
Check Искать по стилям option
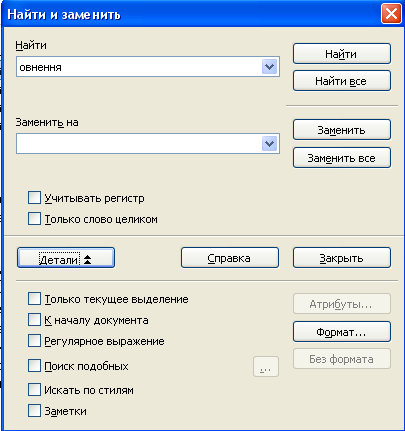pyautogui.click(x=34, y=389)
